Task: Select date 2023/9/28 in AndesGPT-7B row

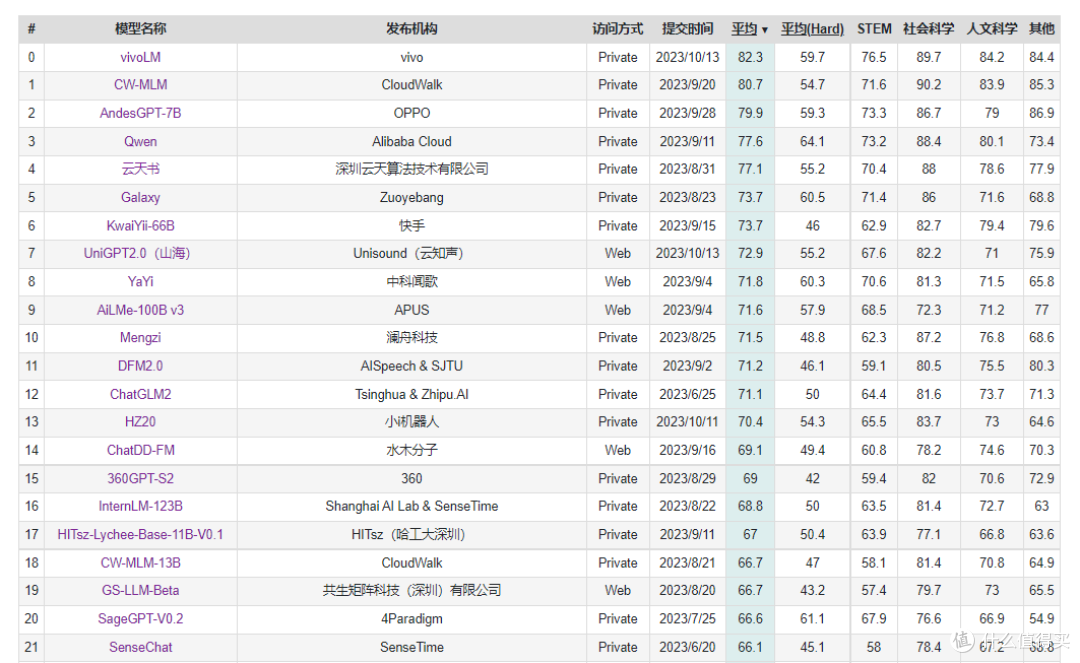Action: (687, 113)
